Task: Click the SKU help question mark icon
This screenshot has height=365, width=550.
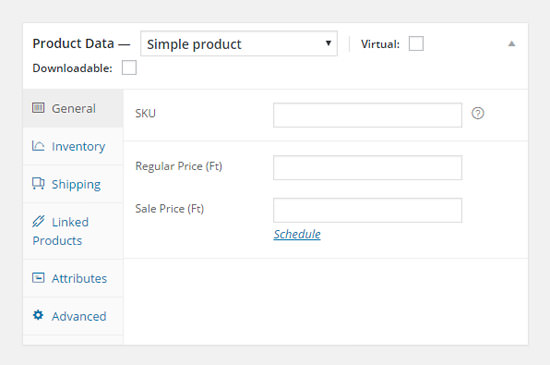Action: pyautogui.click(x=478, y=113)
